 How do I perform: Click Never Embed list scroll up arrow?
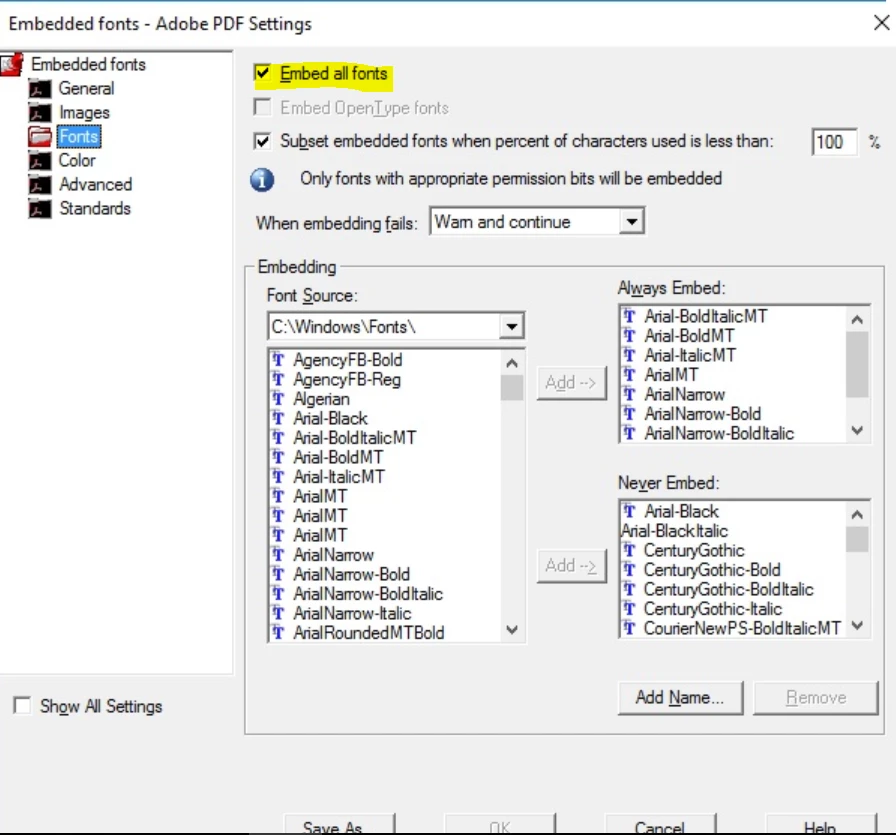tap(857, 514)
